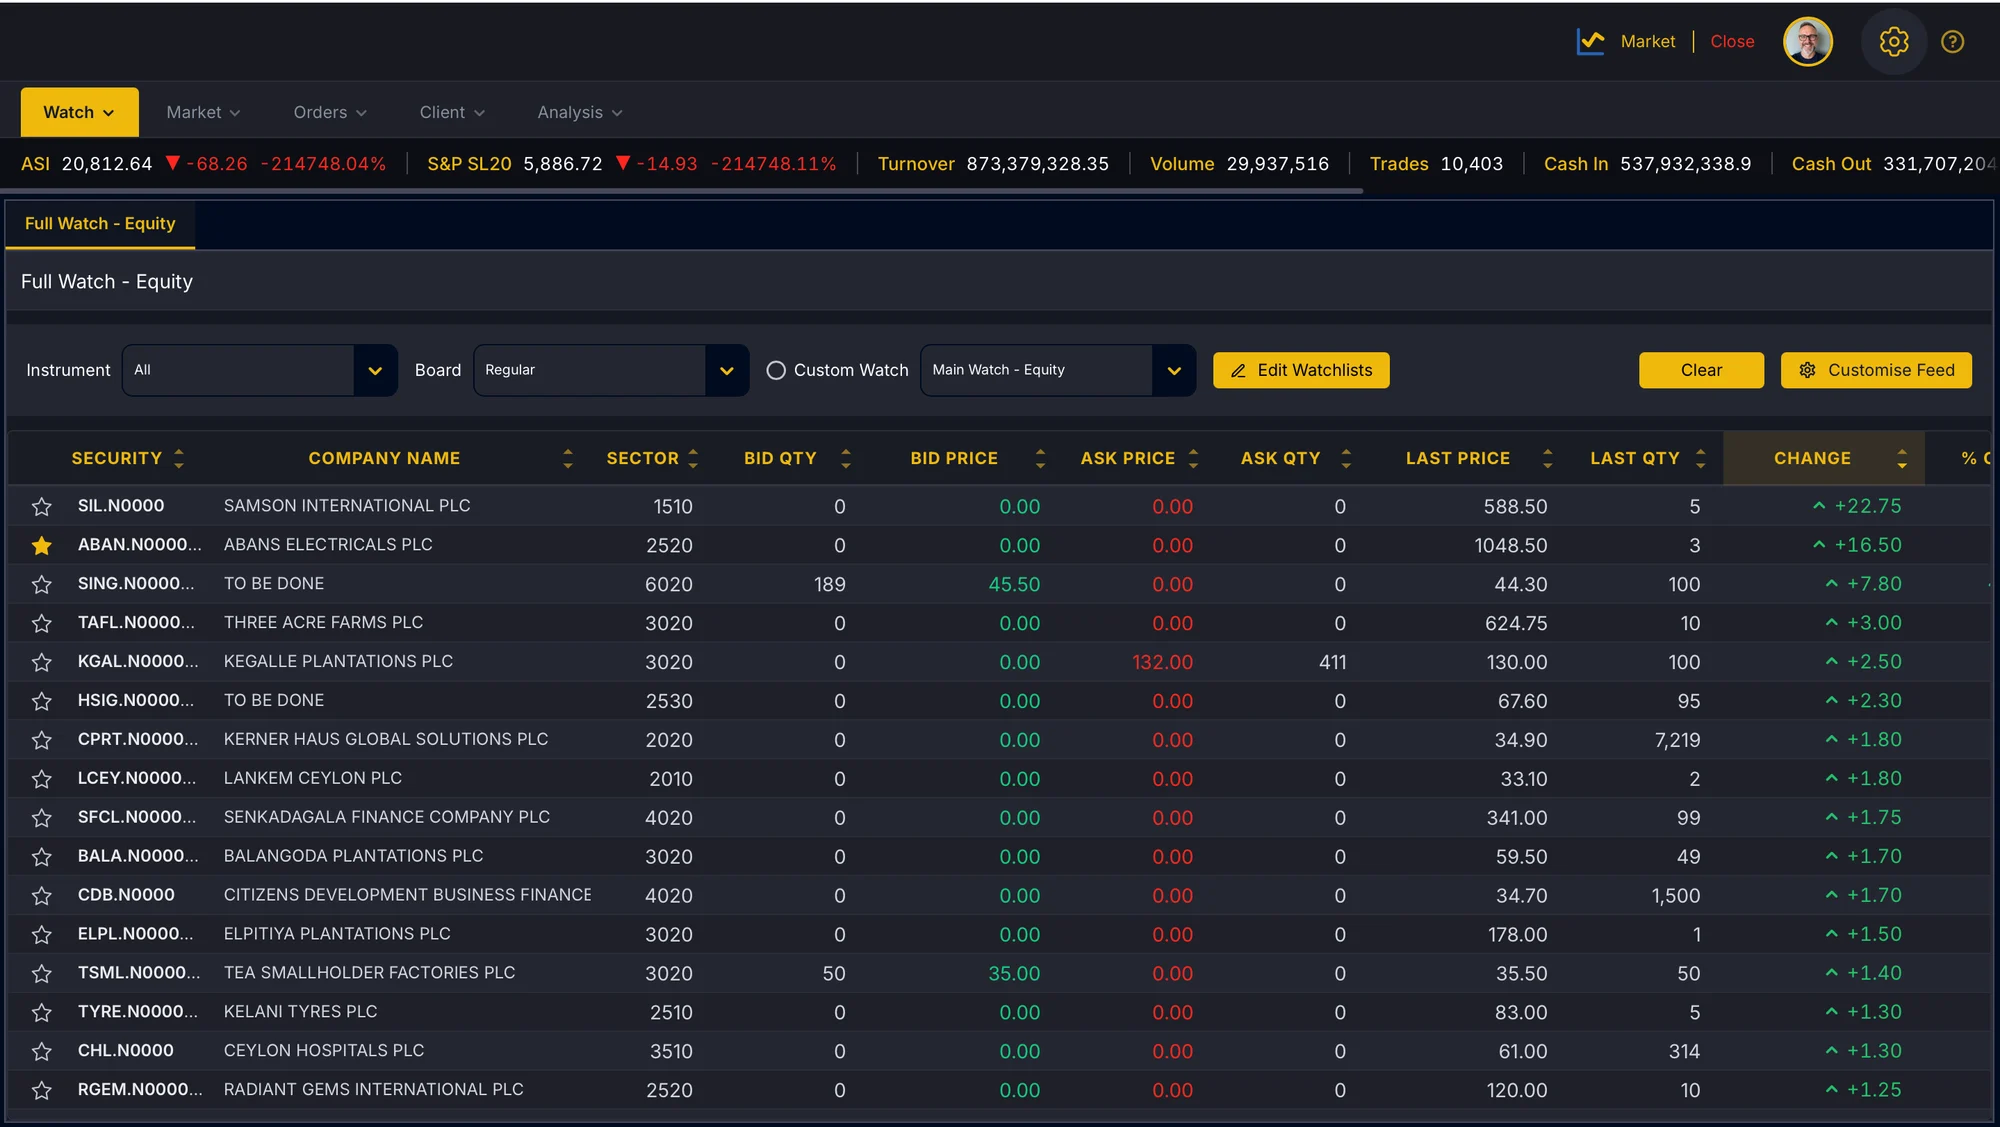
Task: Open the Watch menu
Action: (x=79, y=112)
